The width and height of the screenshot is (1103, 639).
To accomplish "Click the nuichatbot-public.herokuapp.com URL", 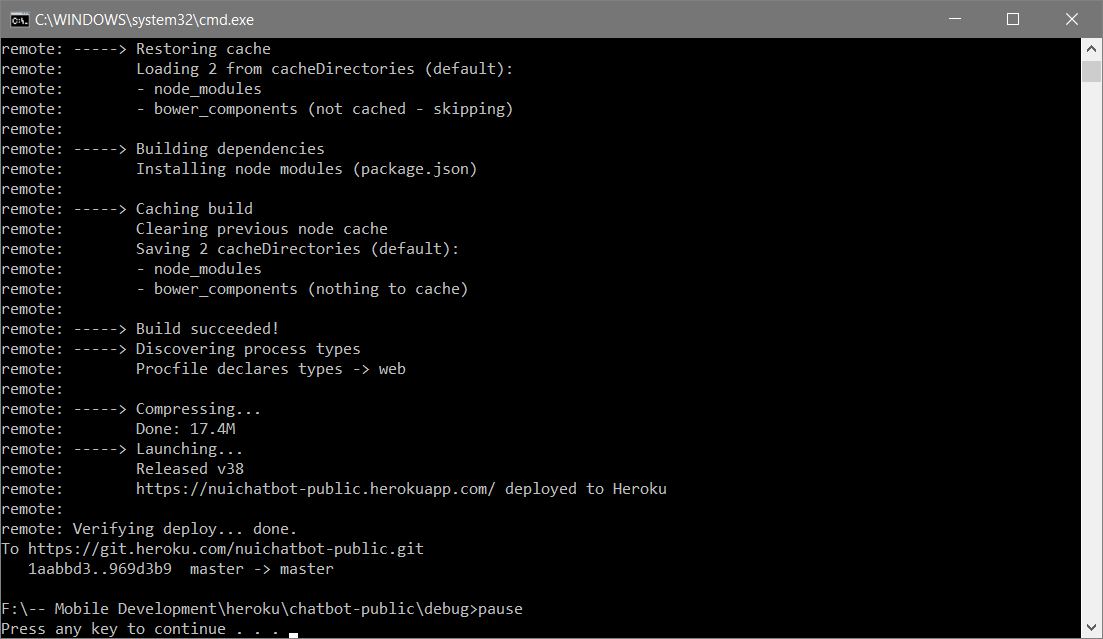I will tap(316, 488).
